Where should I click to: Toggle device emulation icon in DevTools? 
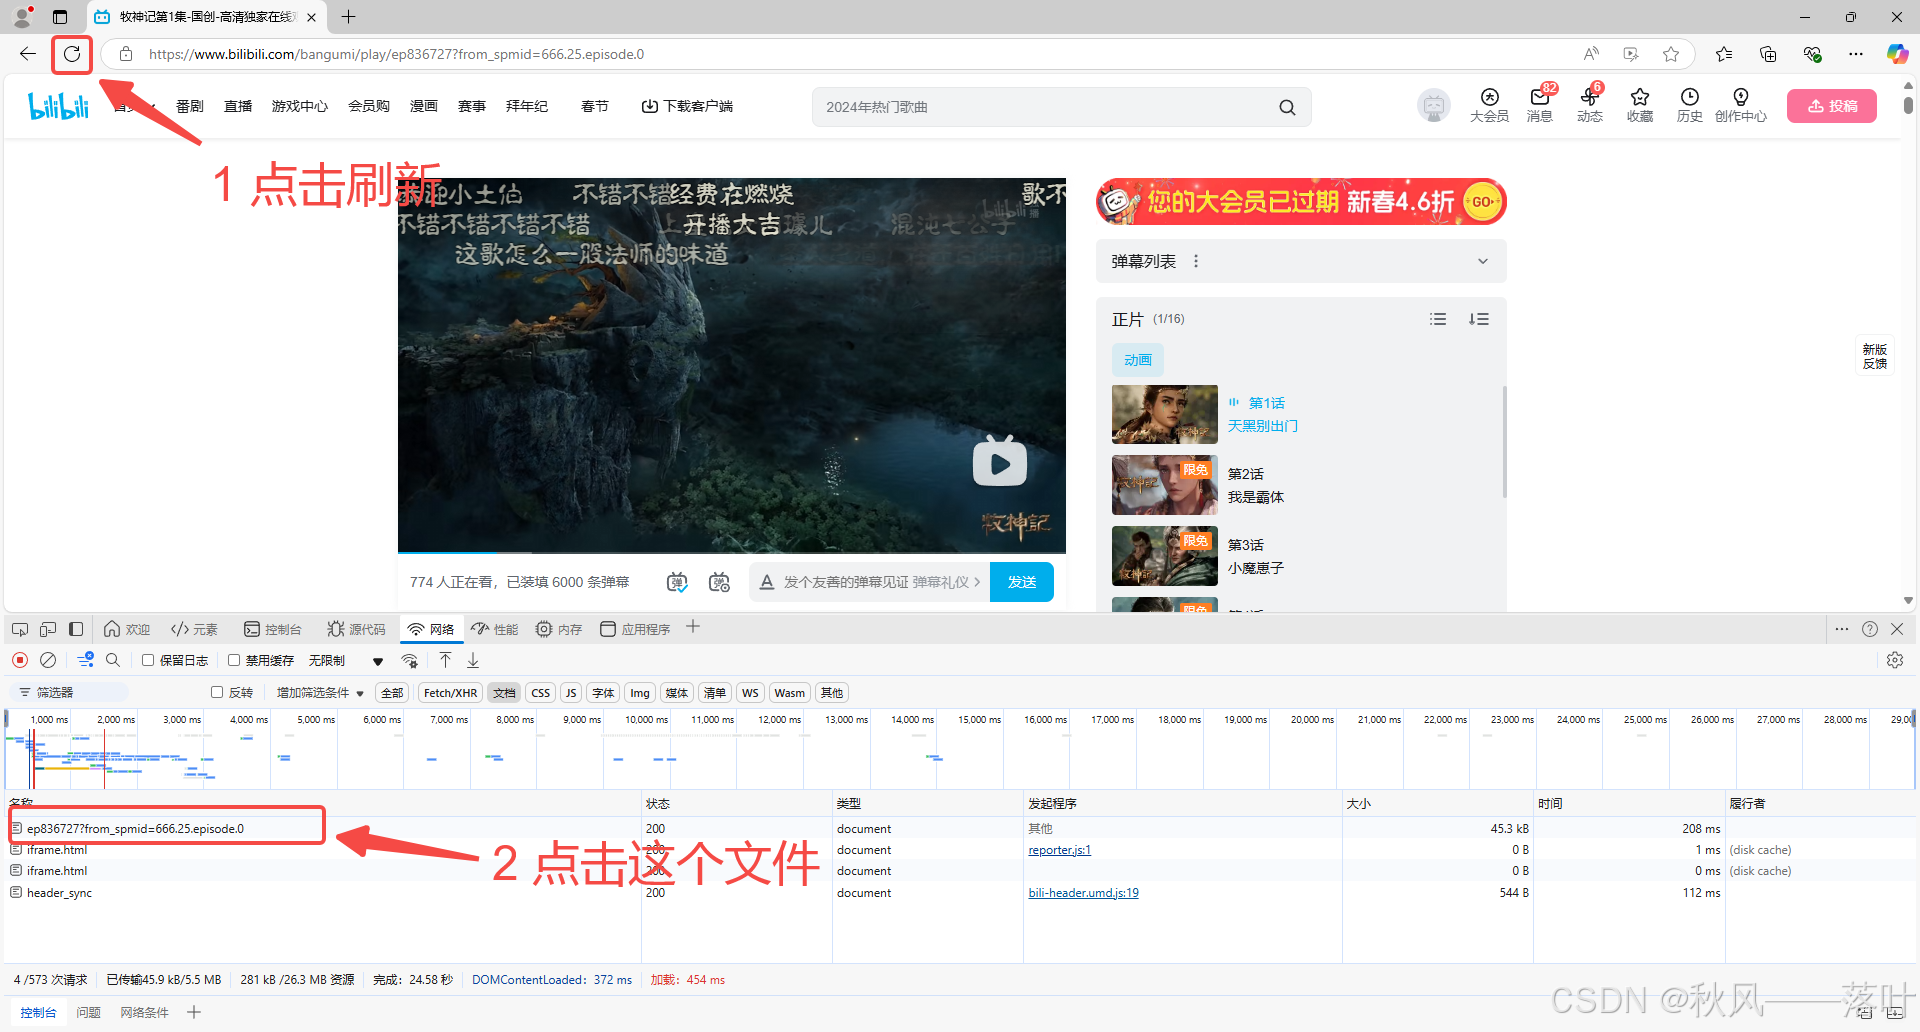tap(48, 629)
